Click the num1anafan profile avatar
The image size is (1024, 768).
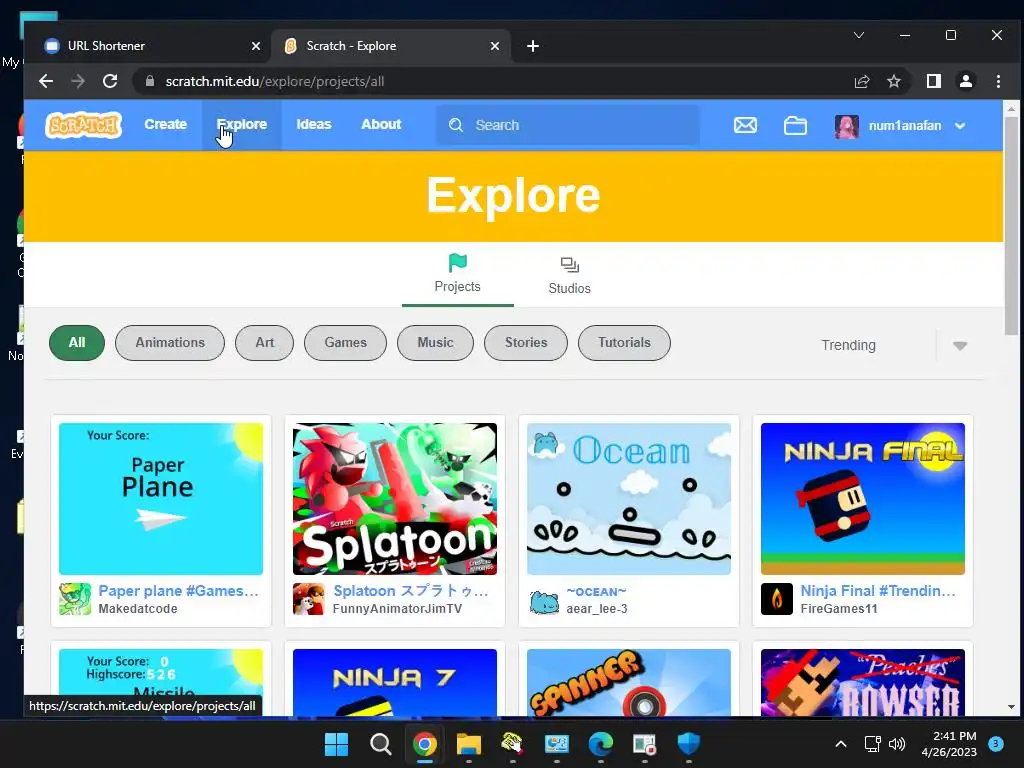pyautogui.click(x=846, y=125)
